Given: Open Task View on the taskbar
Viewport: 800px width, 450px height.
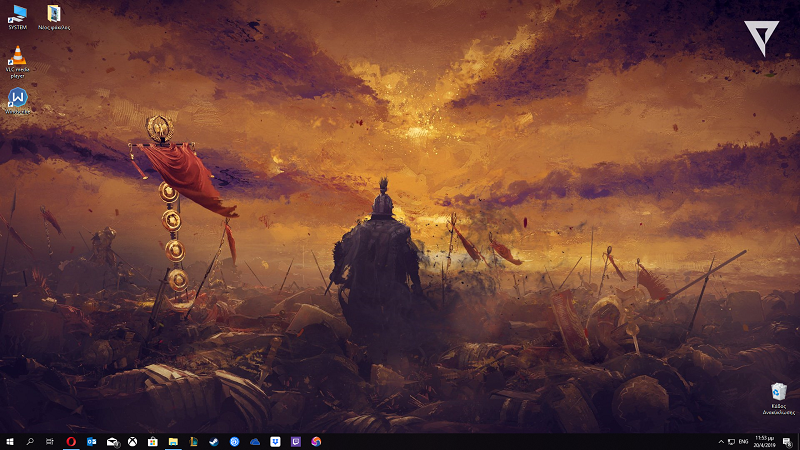Looking at the screenshot, I should point(49,442).
